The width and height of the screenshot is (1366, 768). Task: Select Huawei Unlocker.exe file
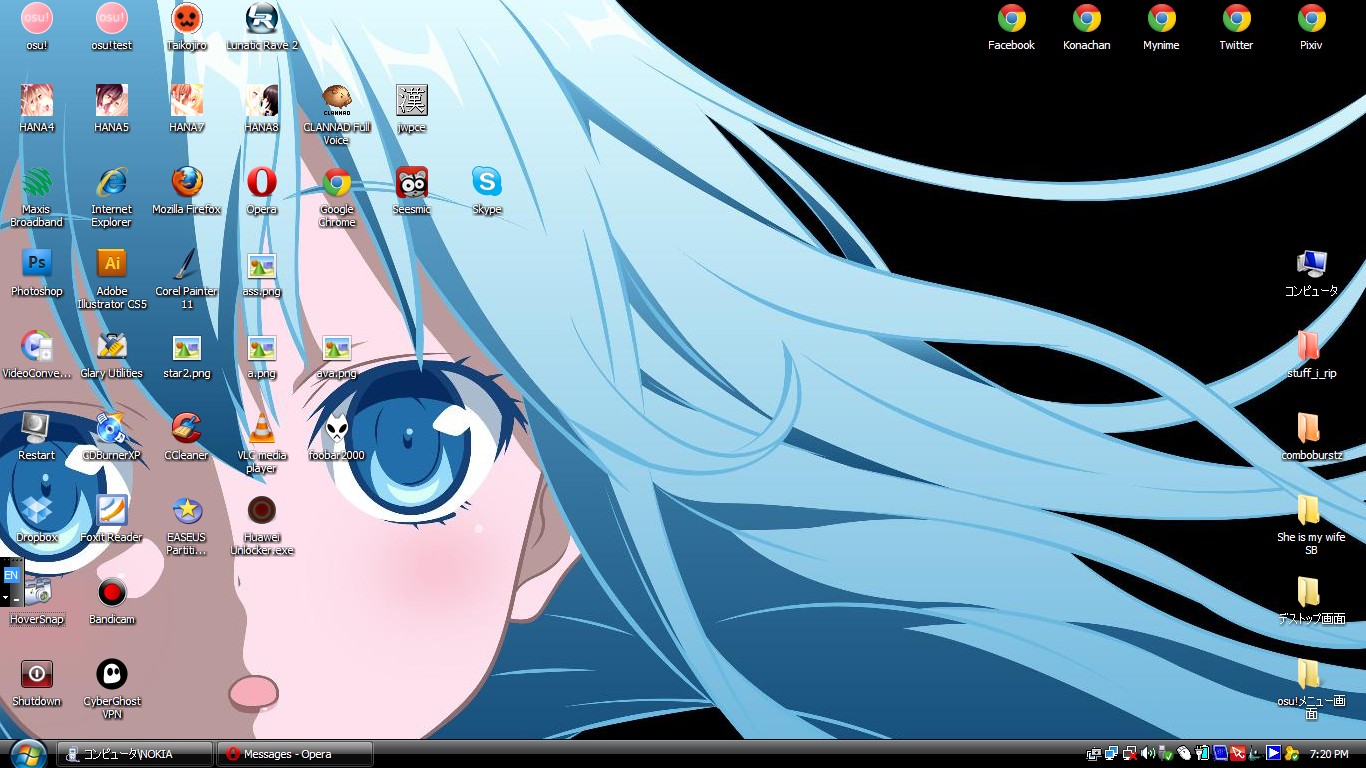262,525
